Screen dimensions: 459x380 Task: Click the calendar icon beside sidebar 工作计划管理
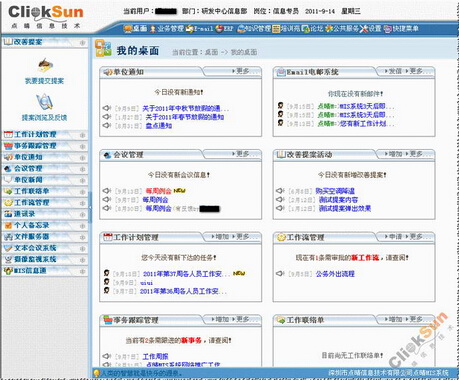8,134
